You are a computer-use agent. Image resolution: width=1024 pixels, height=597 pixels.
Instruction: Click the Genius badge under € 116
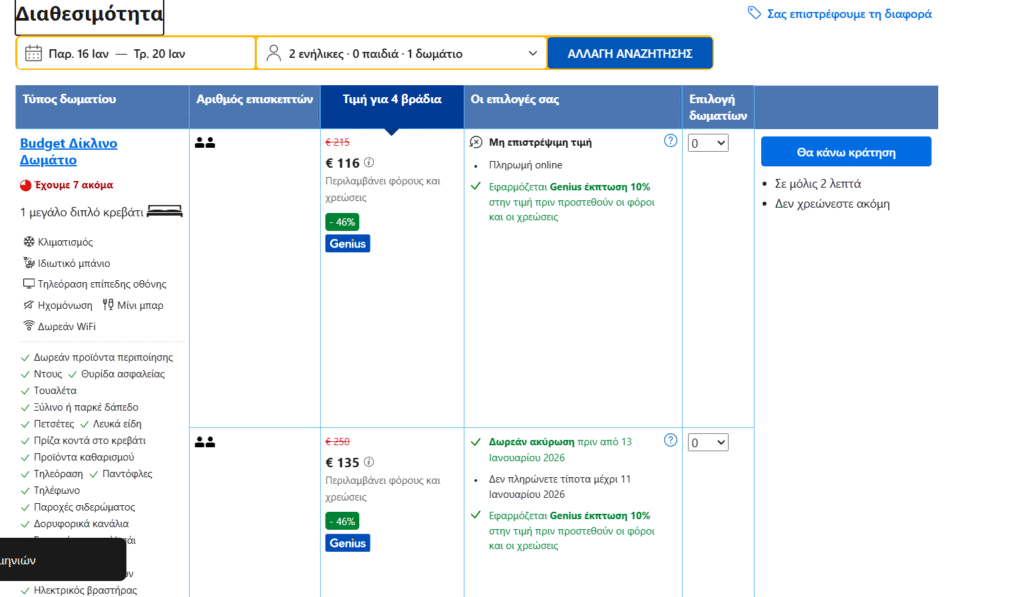347,243
